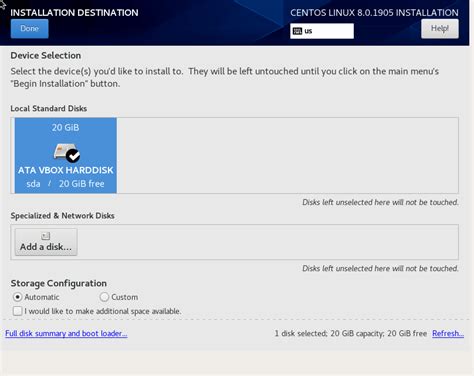Click the CENTOS LINUX 8.0.1905 INSTALLATION title
Viewport: 474px width, 376px height.
pos(374,13)
